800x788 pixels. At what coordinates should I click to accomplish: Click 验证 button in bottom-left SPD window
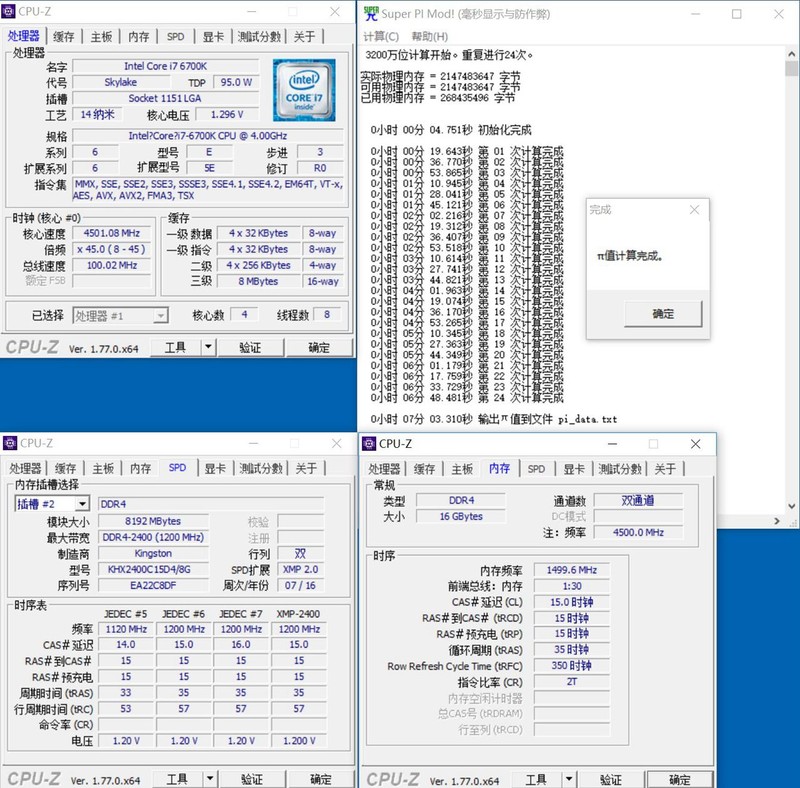coord(252,779)
